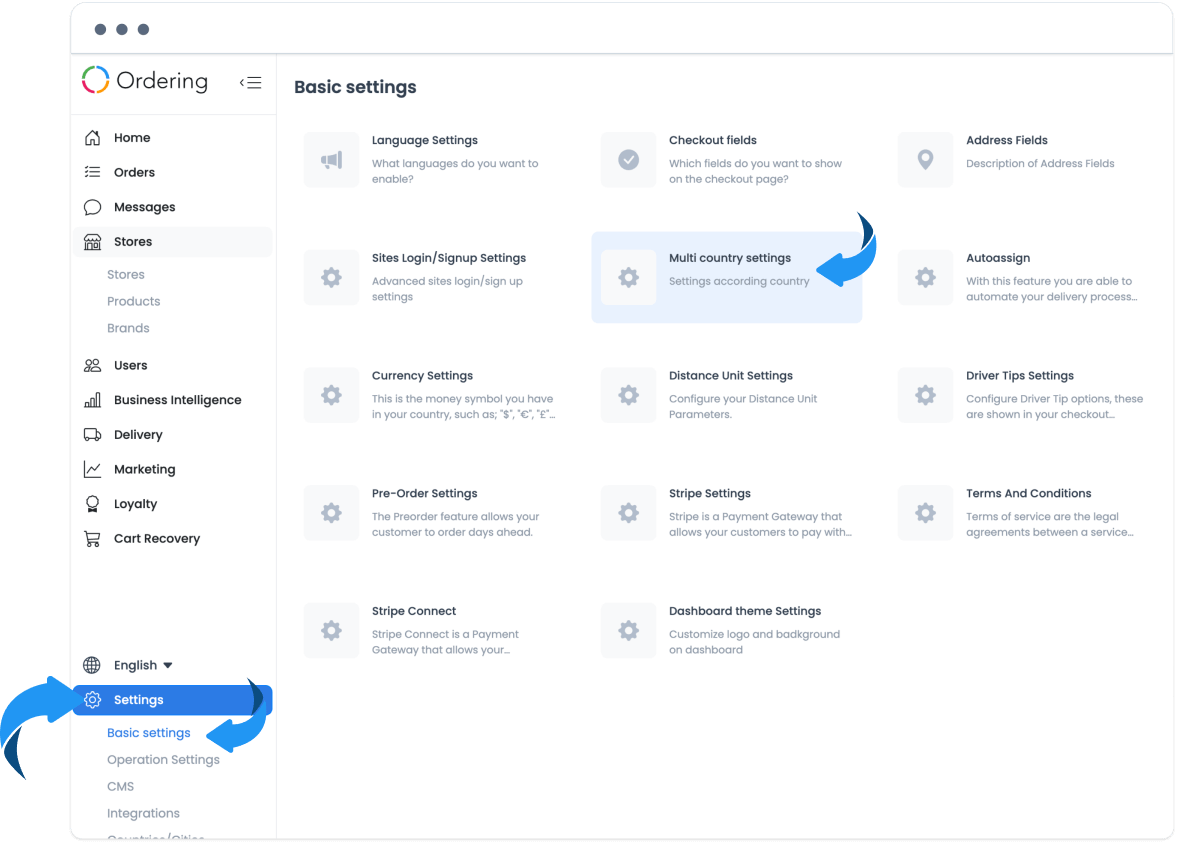Click the Sites Login/Signup Settings gear icon
The image size is (1177, 843).
point(331,278)
